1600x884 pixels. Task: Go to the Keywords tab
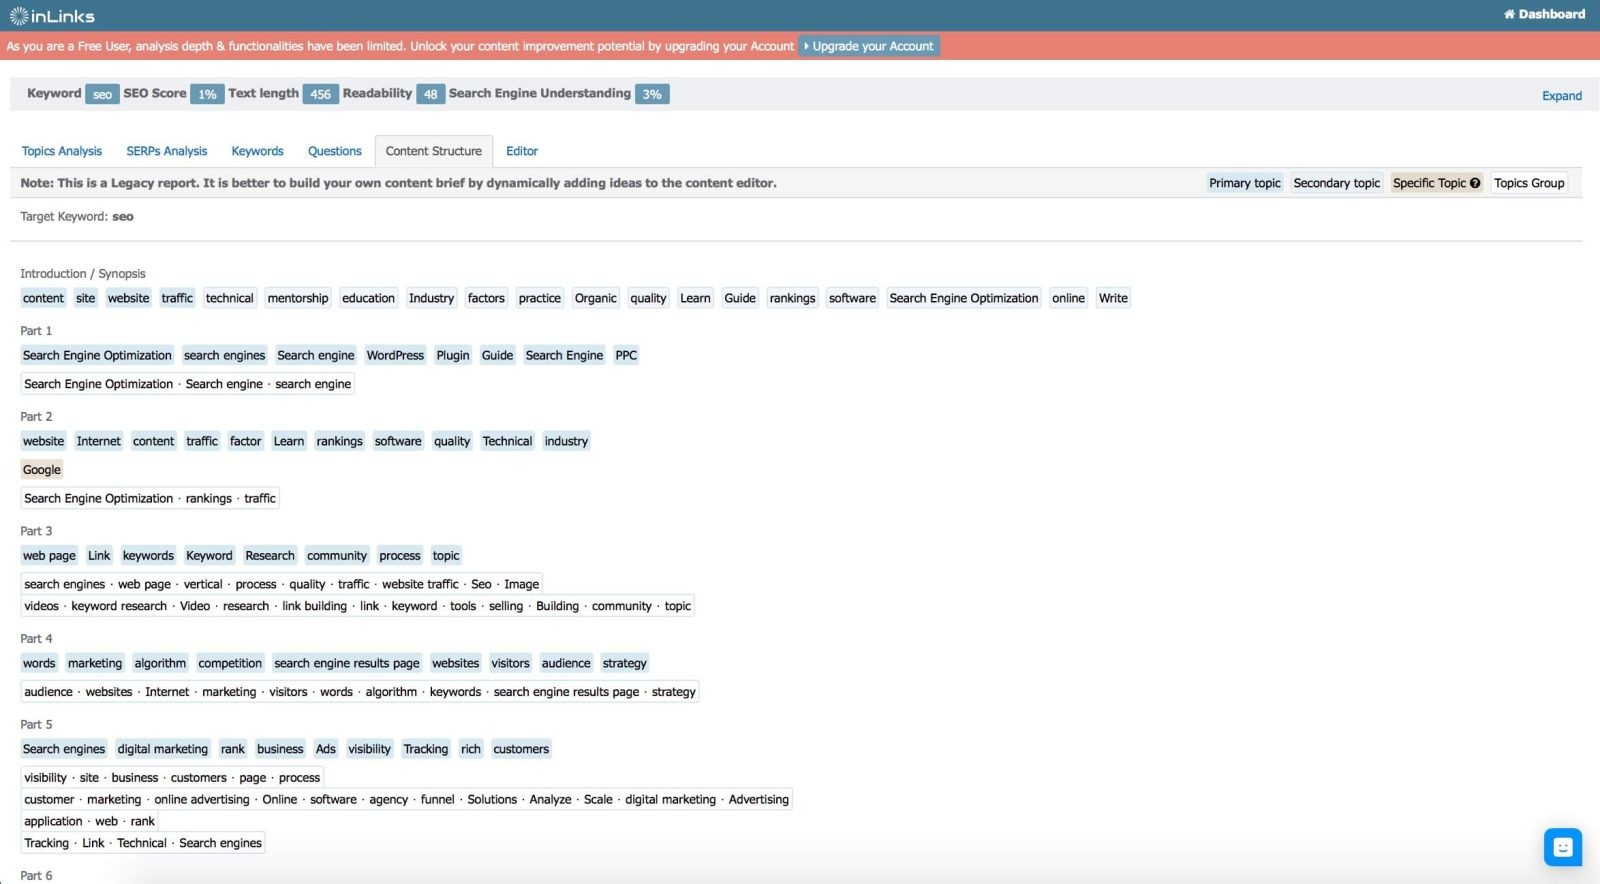click(x=257, y=151)
